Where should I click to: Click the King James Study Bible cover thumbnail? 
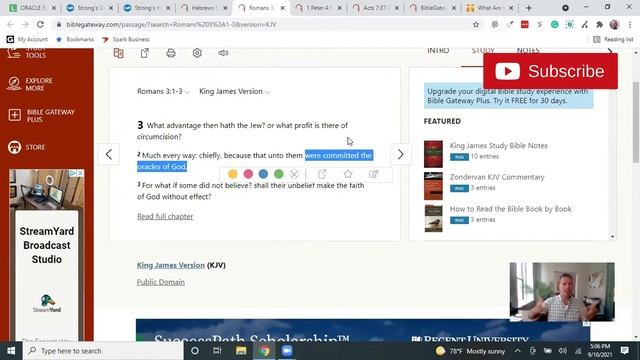click(433, 154)
